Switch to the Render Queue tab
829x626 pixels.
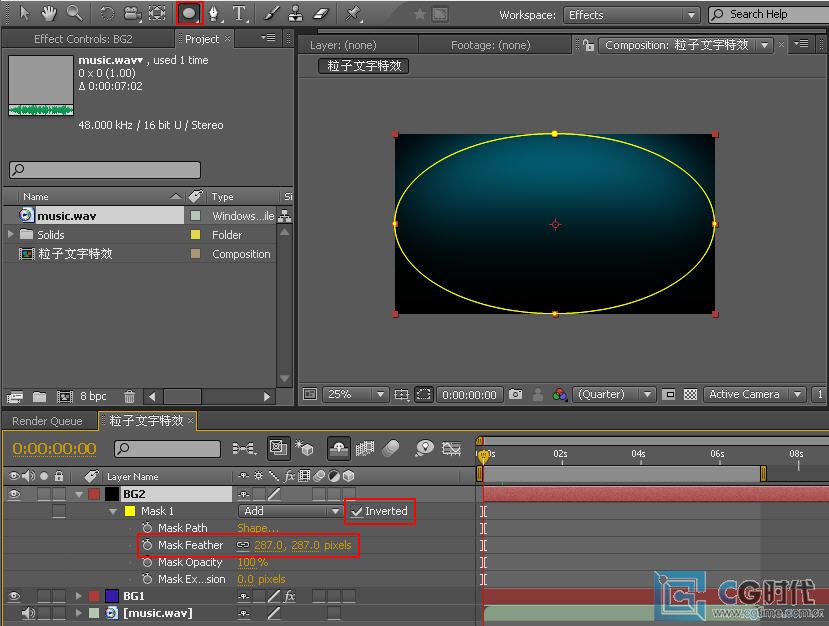pyautogui.click(x=48, y=421)
